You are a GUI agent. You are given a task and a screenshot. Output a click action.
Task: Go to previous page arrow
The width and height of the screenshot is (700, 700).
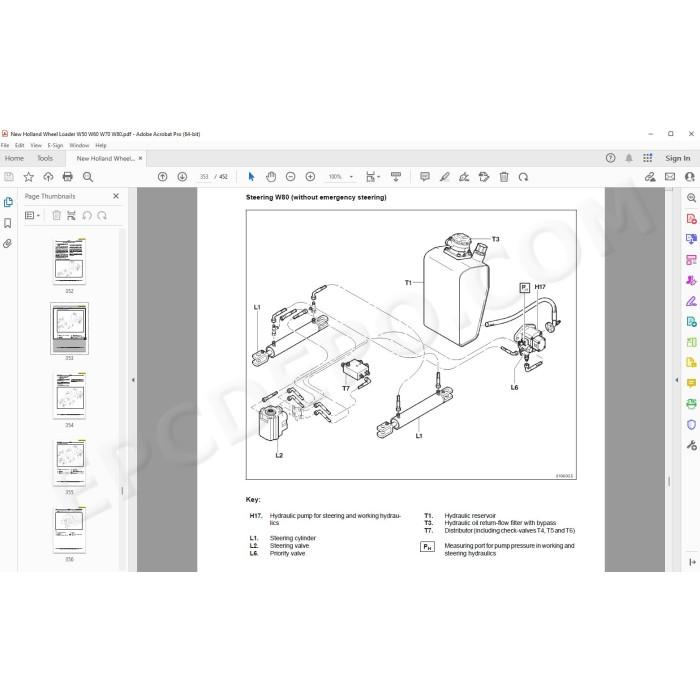[162, 177]
